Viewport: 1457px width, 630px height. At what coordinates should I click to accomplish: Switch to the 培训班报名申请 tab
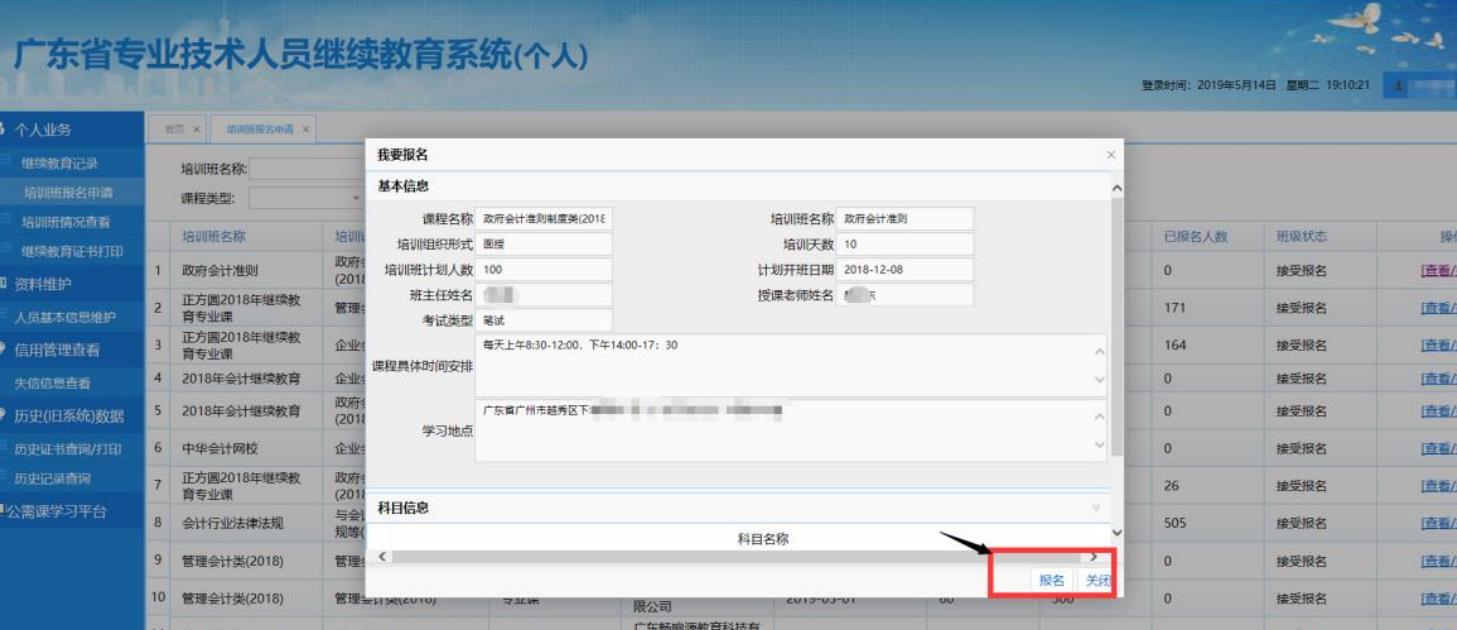coord(260,129)
